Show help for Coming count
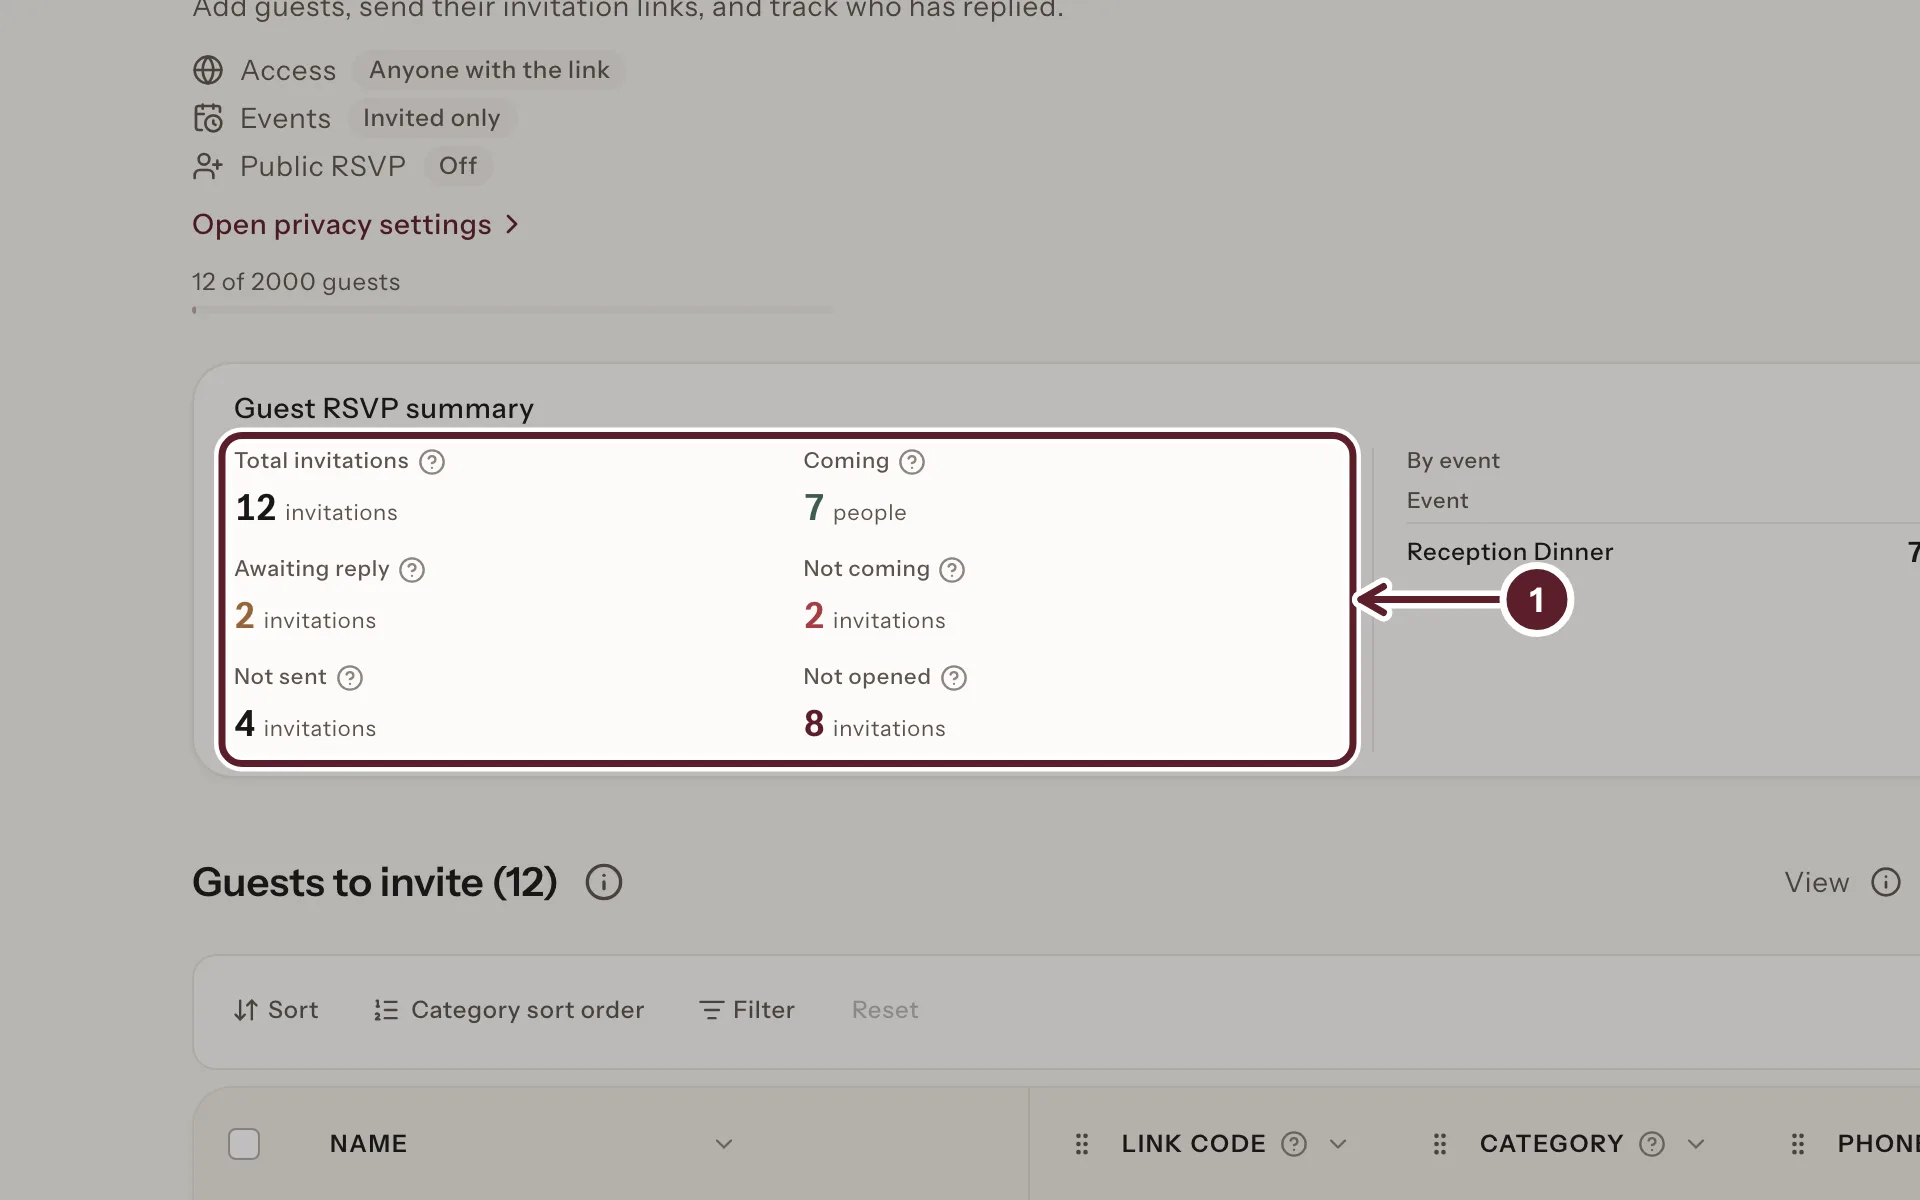1920x1200 pixels. coord(912,462)
